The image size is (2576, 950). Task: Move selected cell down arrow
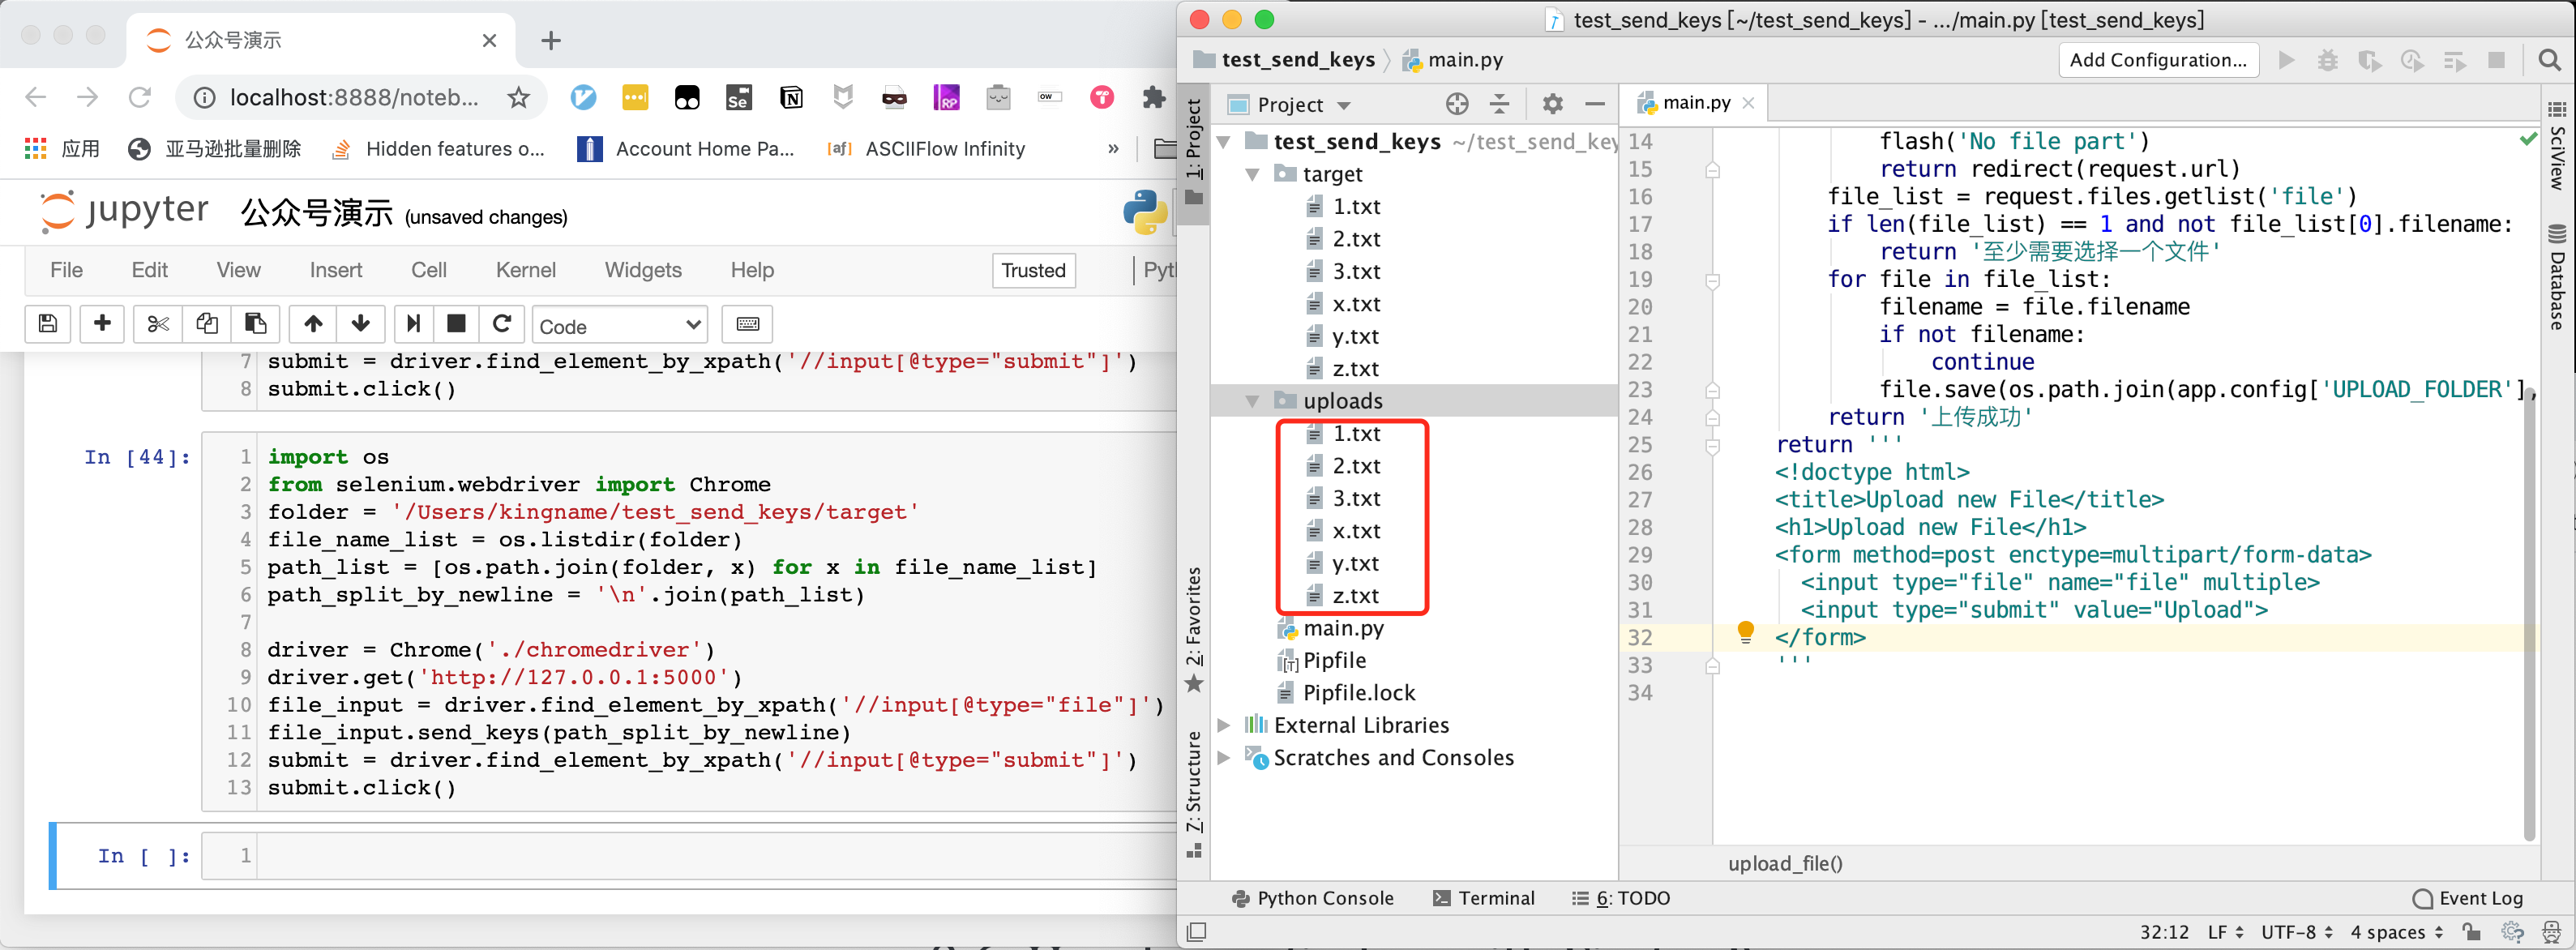pos(361,324)
